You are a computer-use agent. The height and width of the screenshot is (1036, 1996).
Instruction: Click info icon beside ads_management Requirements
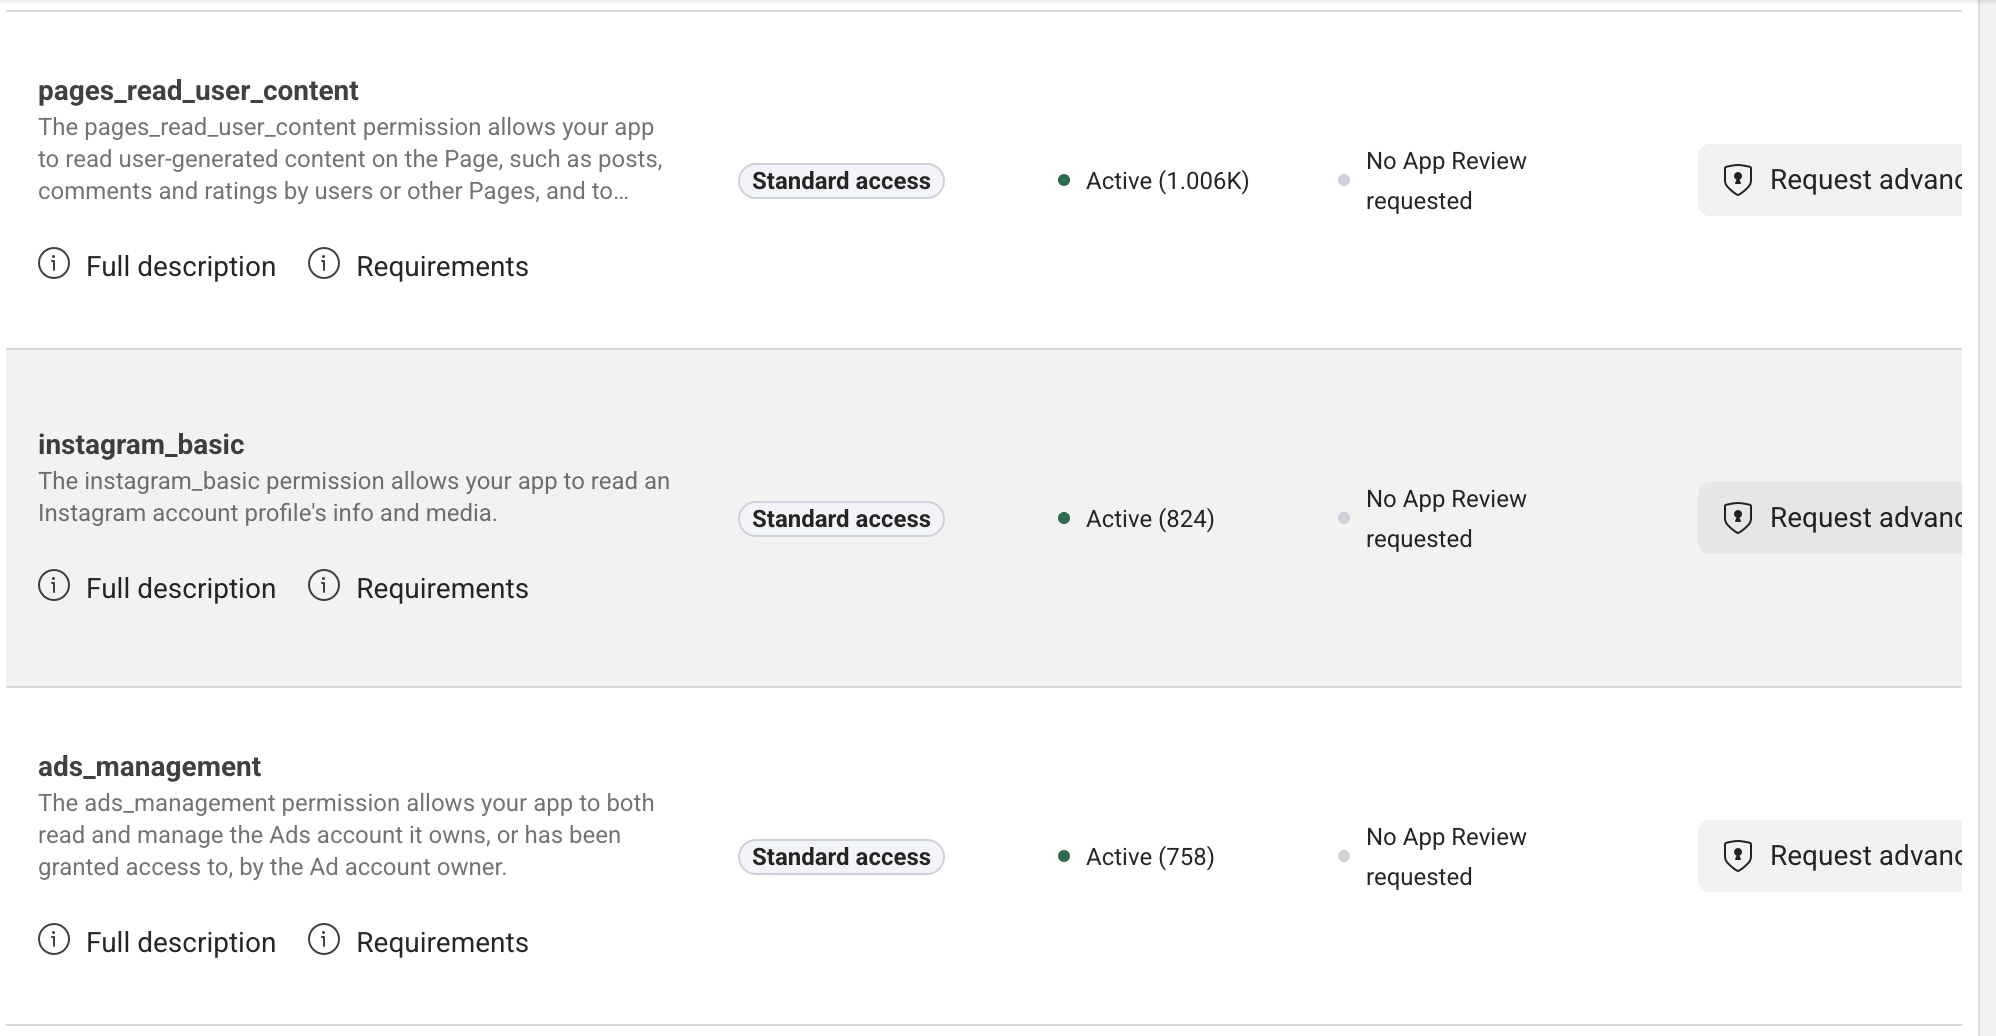click(x=324, y=940)
